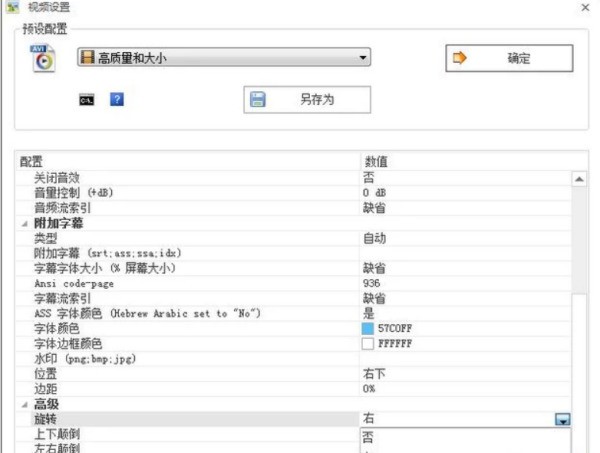The width and height of the screenshot is (600, 453).
Task: Click the scrollbar up arrow
Action: coord(579,179)
